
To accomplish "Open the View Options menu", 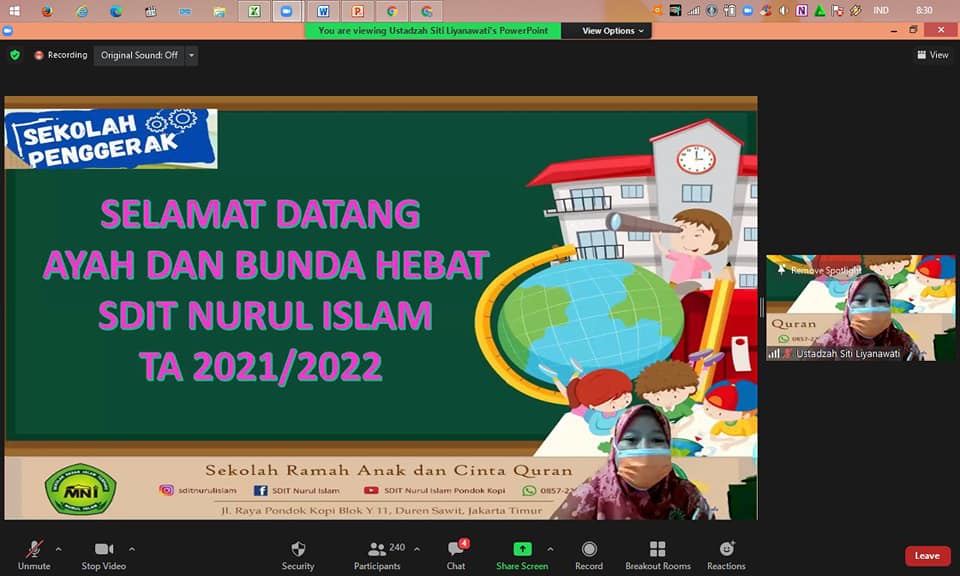I will (x=614, y=31).
